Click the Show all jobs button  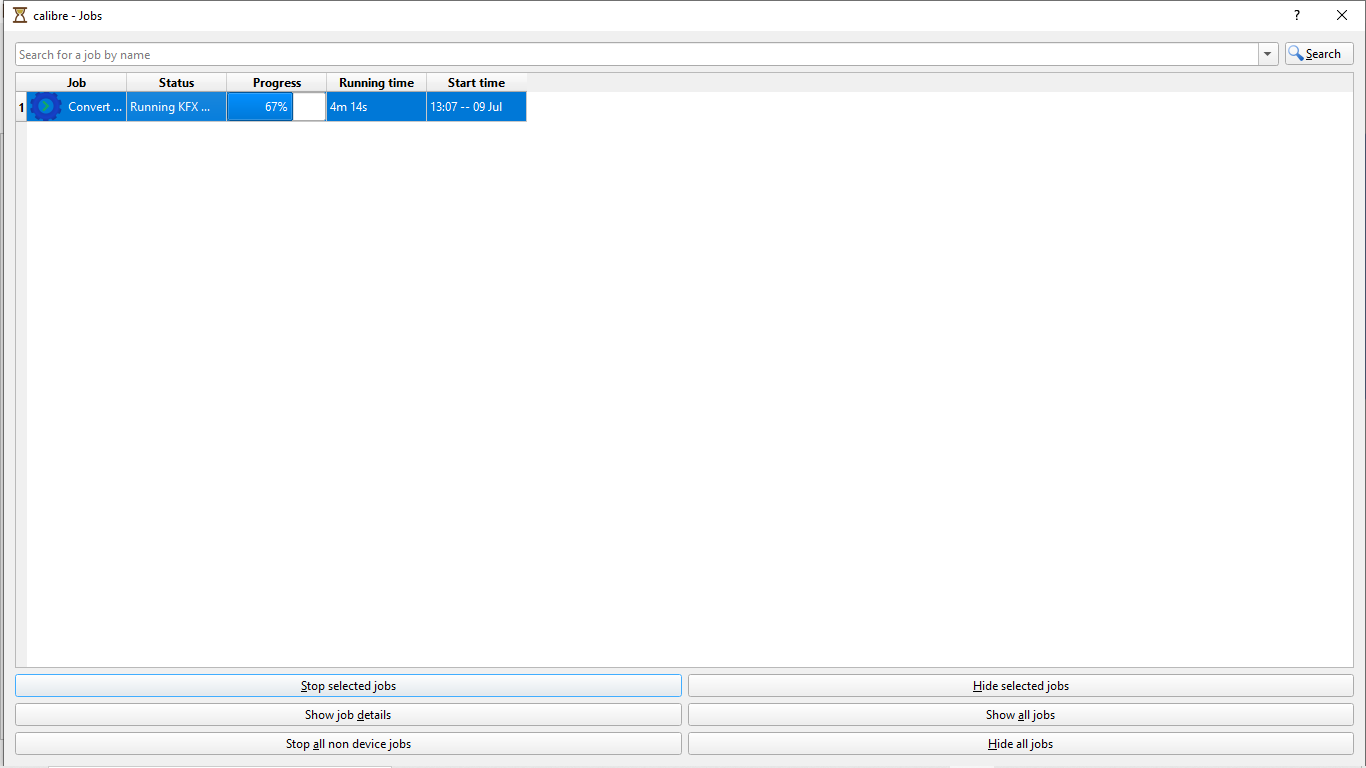point(1021,715)
